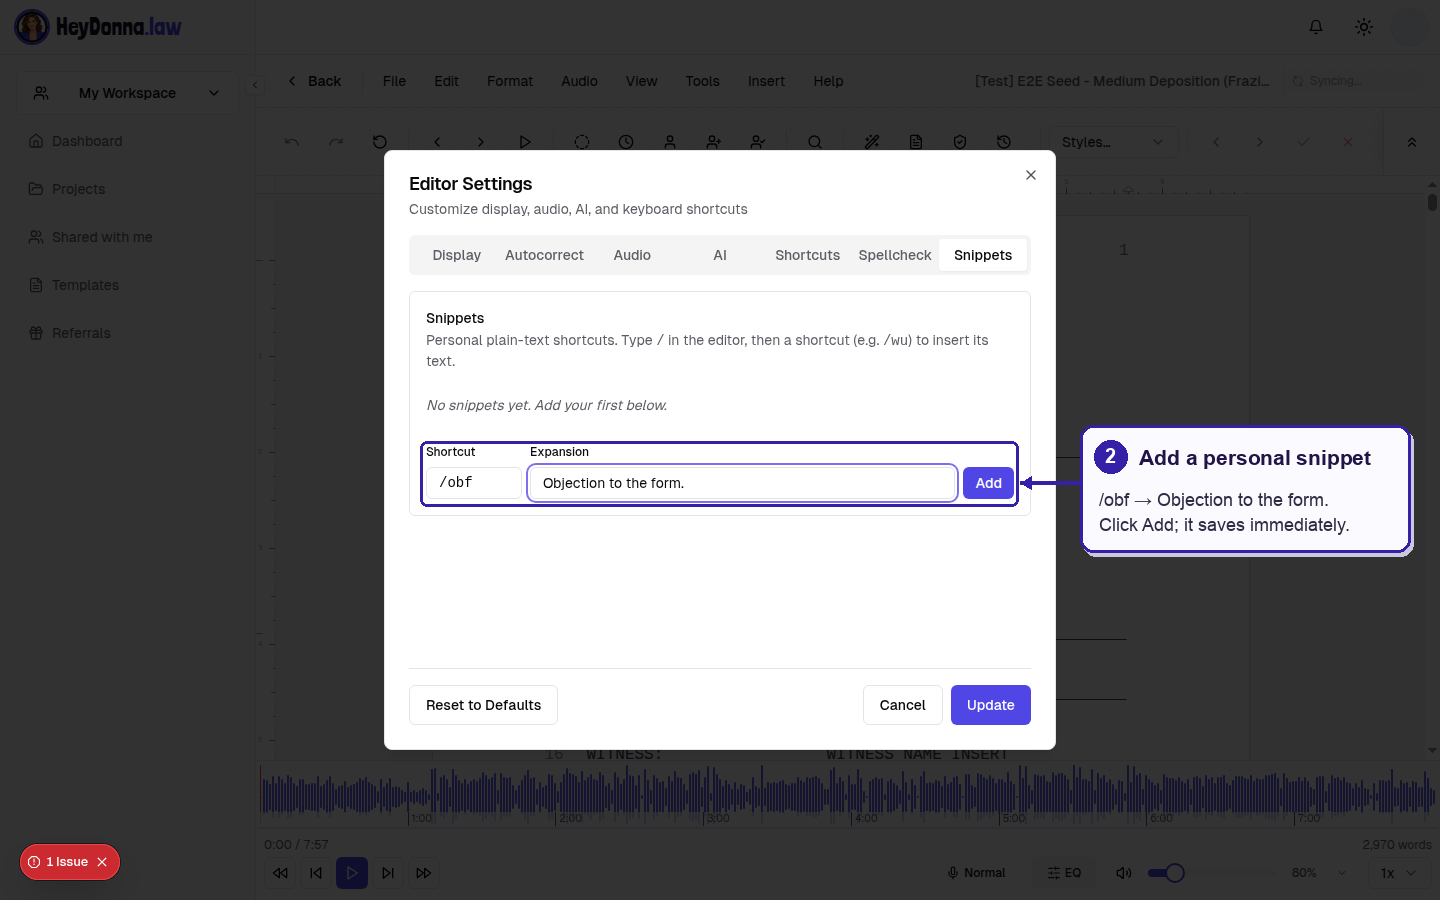Click the fast forward playback button
The height and width of the screenshot is (900, 1440).
coord(424,873)
